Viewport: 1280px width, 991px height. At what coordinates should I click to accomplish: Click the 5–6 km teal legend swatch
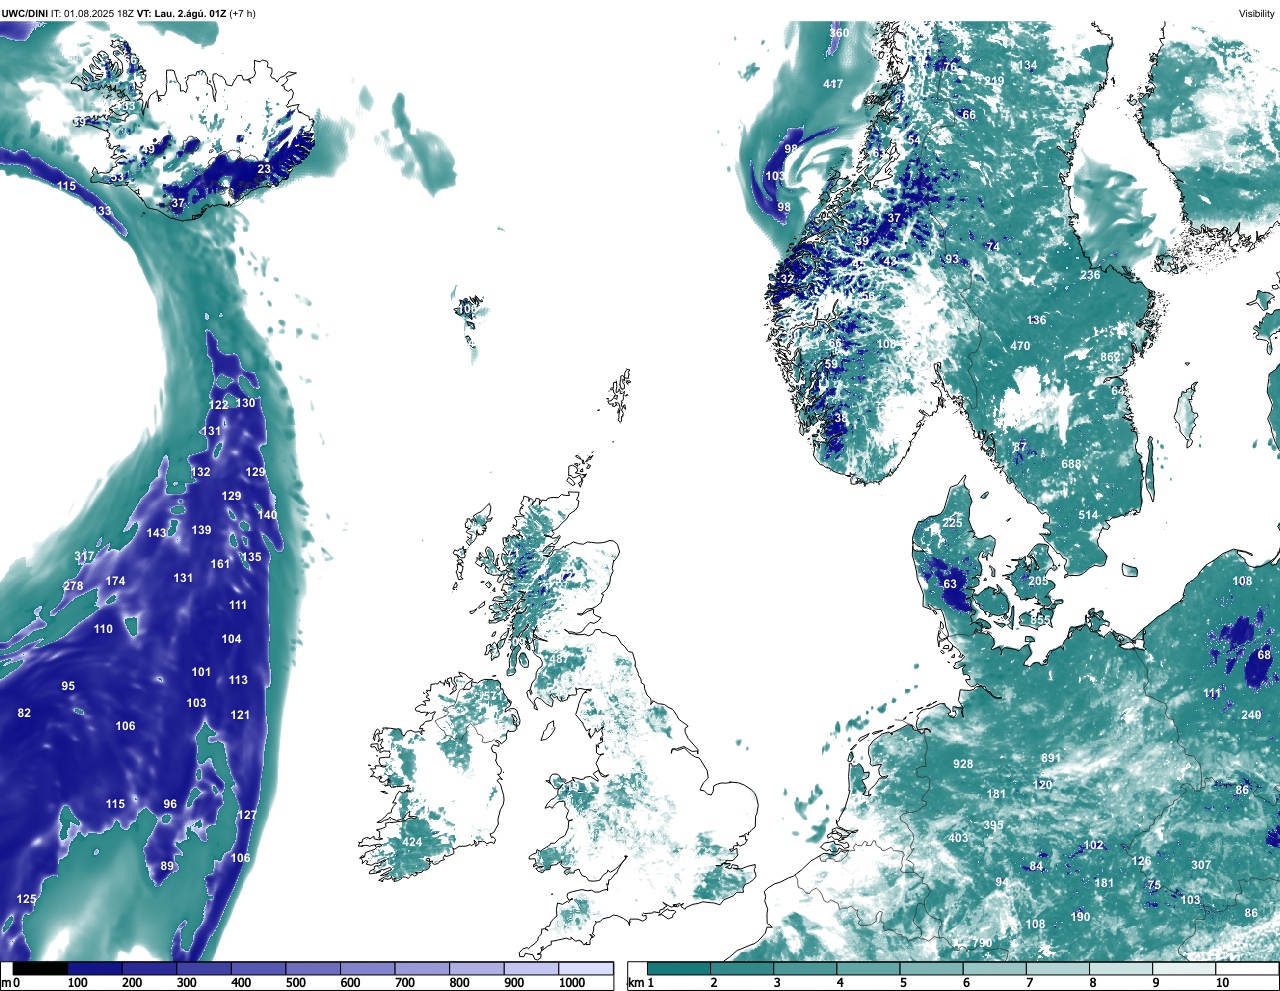tap(932, 969)
